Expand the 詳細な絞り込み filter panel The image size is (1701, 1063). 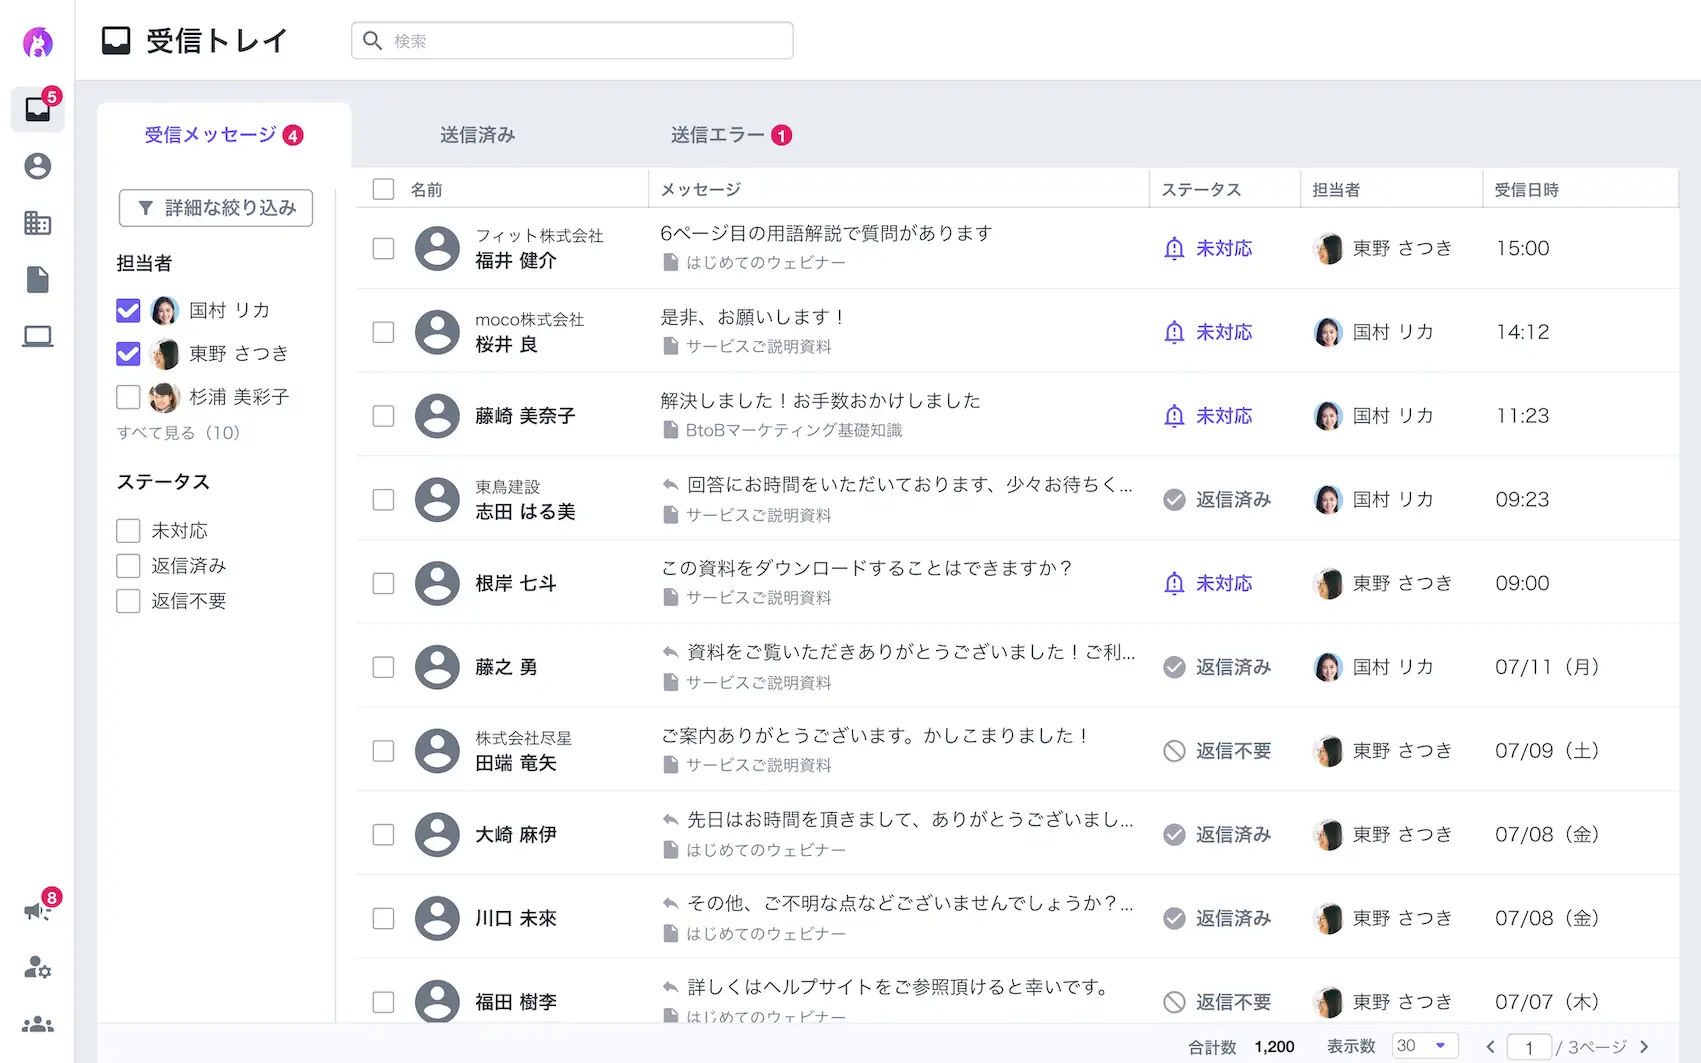click(216, 208)
